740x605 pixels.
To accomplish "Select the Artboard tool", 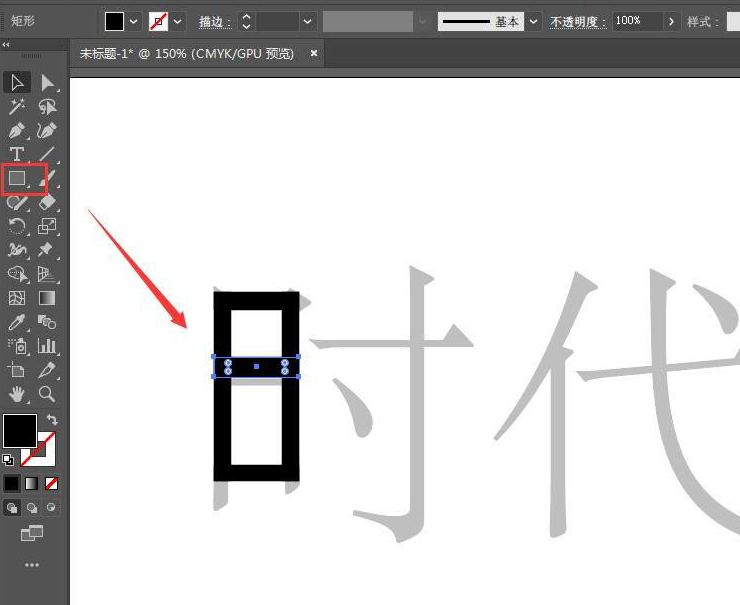I will [x=17, y=370].
